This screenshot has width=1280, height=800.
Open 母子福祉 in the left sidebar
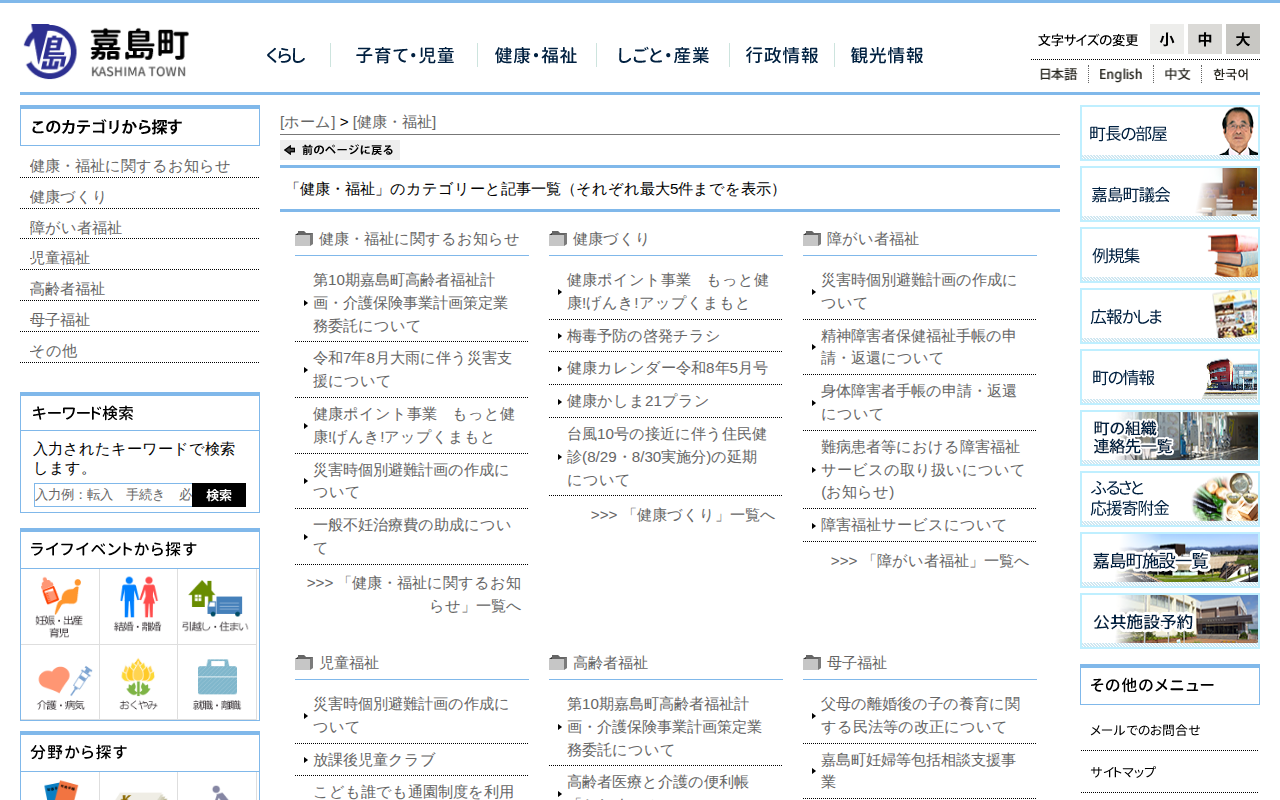(60, 320)
